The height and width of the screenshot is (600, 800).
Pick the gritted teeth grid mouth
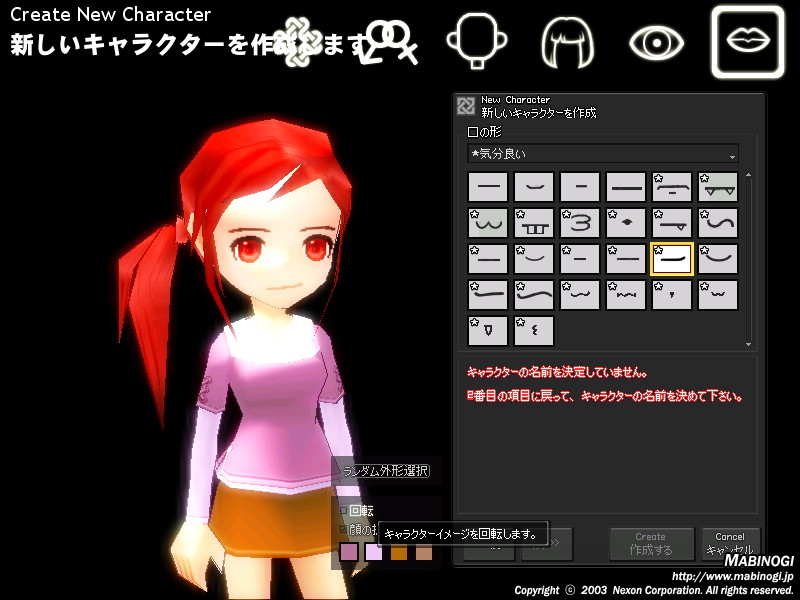pos(534,223)
